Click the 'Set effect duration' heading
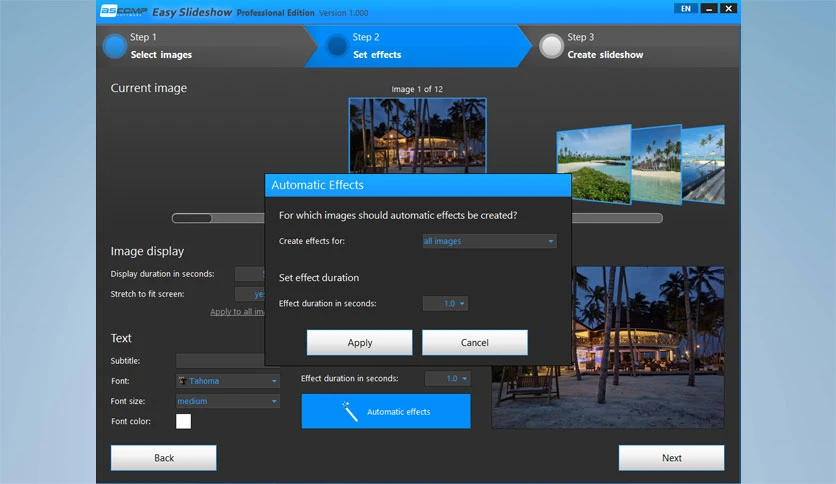Image resolution: width=836 pixels, height=484 pixels. 319,278
